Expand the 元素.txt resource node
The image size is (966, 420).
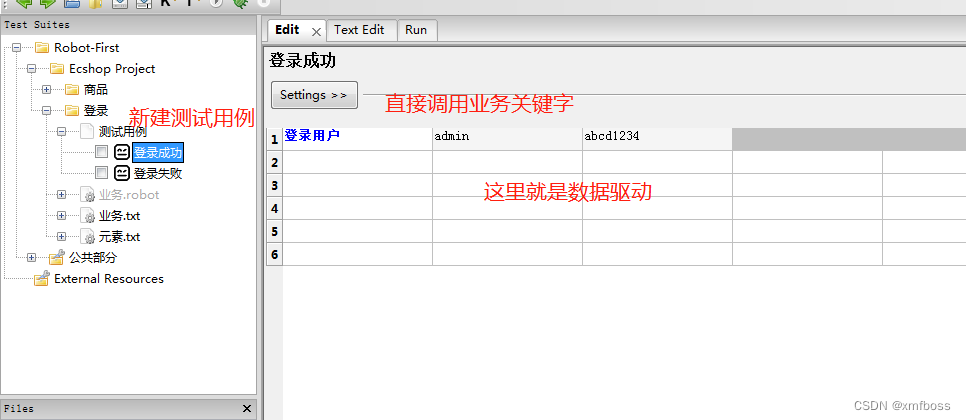coord(62,236)
